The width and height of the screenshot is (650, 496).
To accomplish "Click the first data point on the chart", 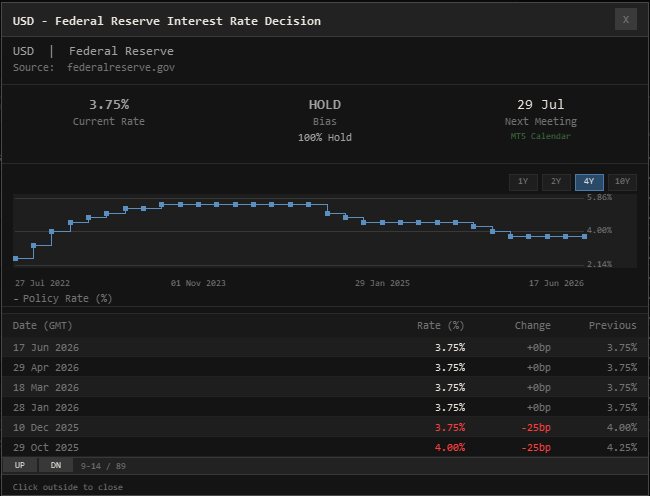I will pos(16,258).
